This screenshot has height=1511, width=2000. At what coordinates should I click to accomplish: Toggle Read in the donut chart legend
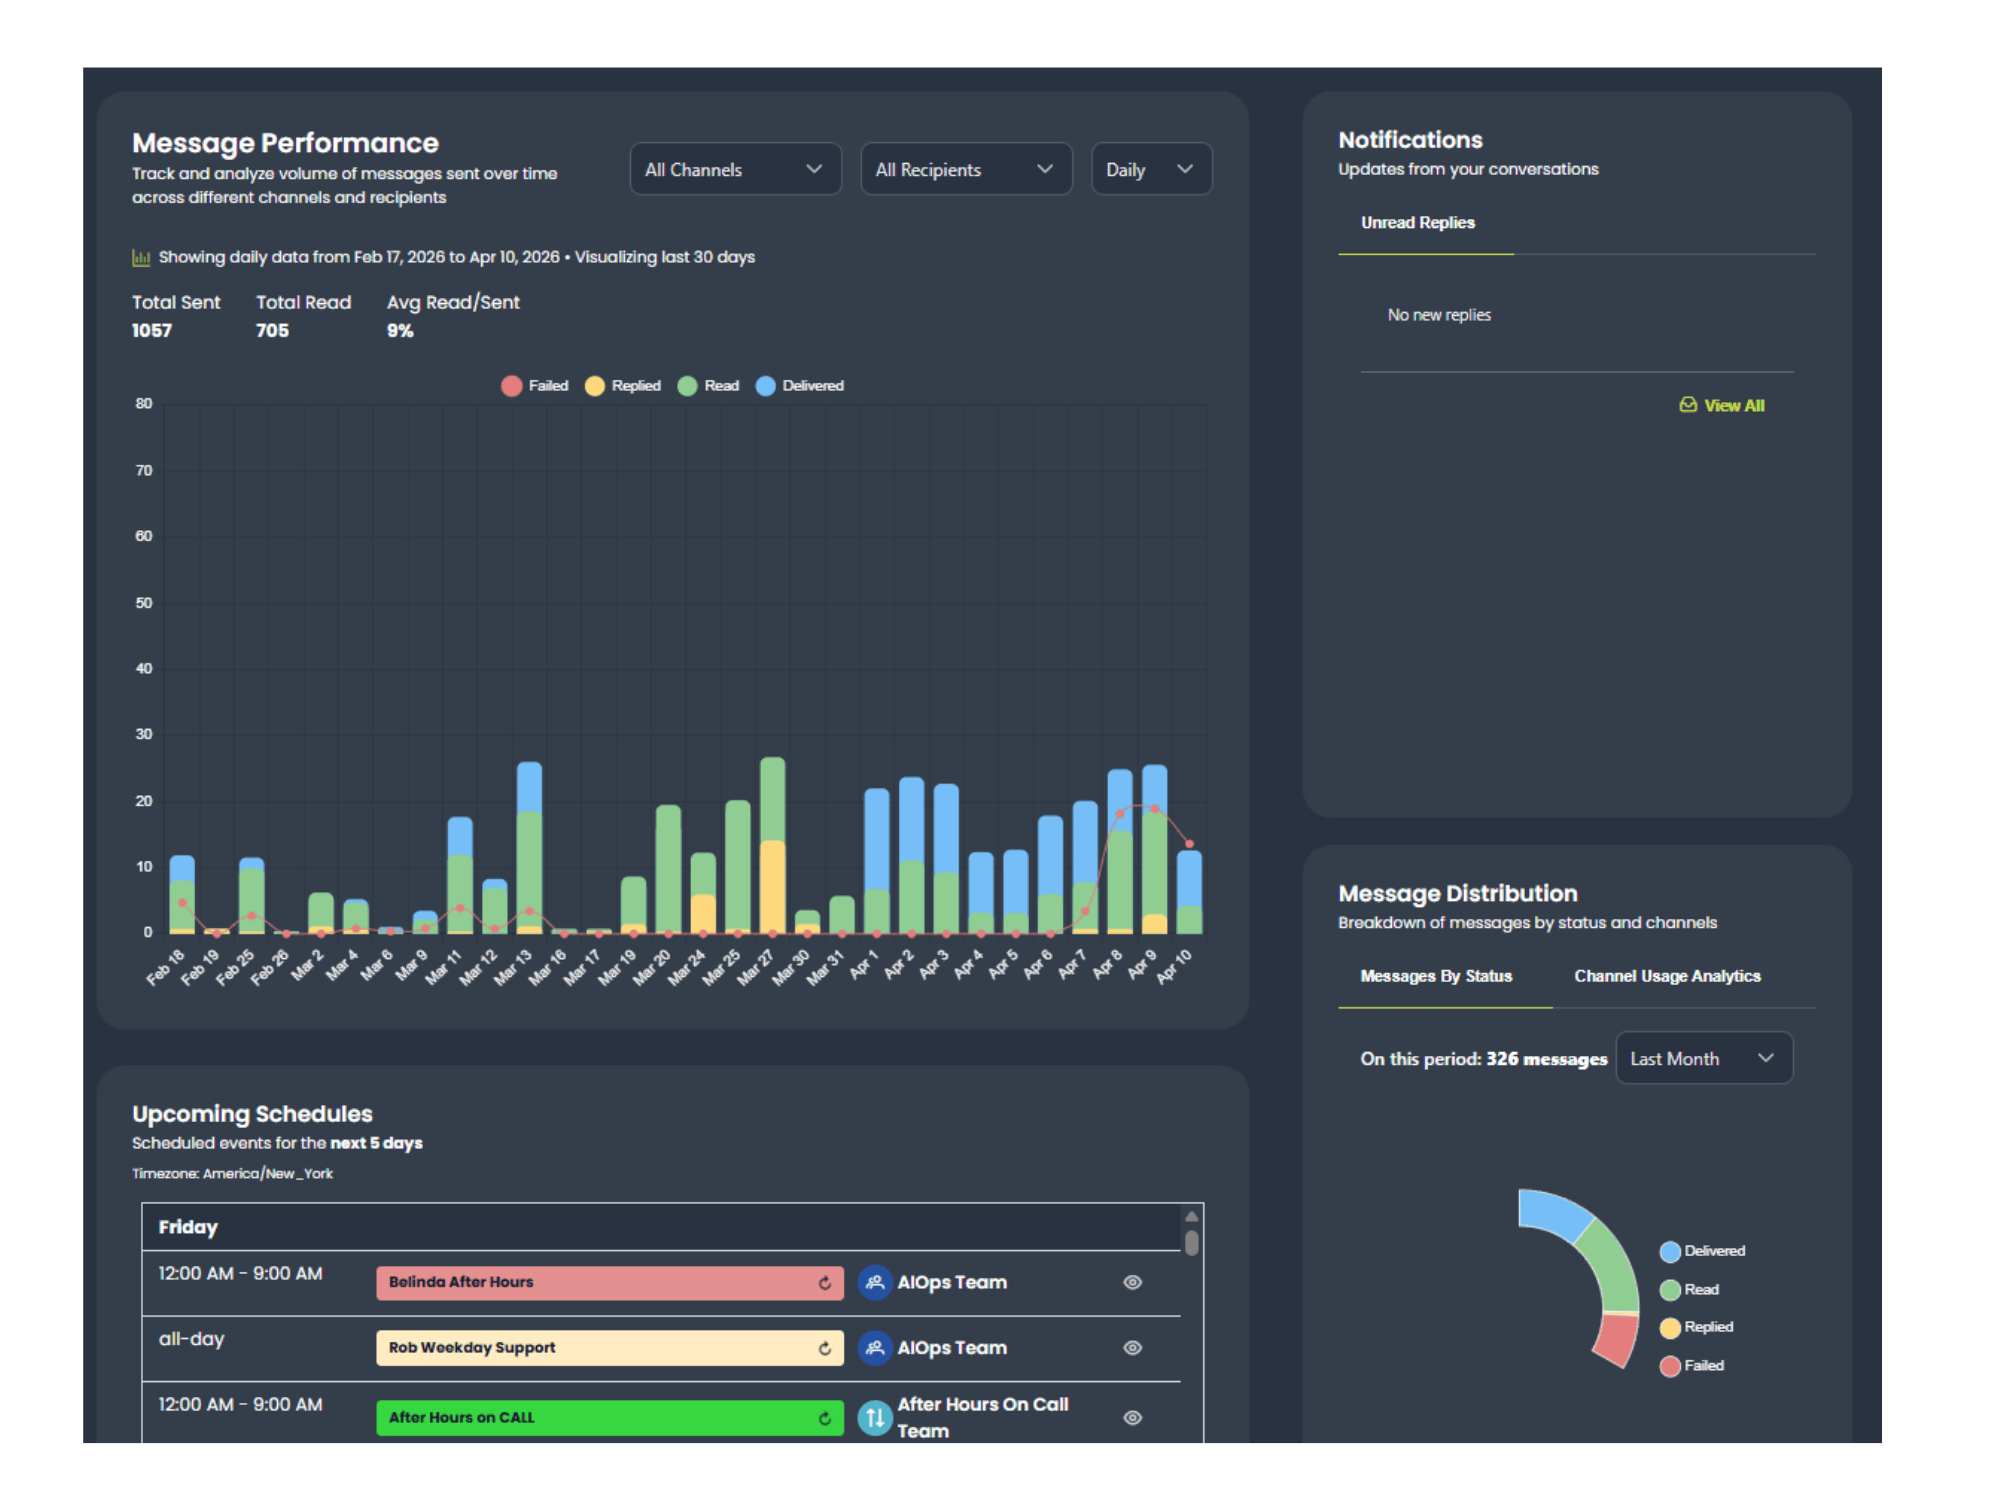[x=1689, y=1290]
